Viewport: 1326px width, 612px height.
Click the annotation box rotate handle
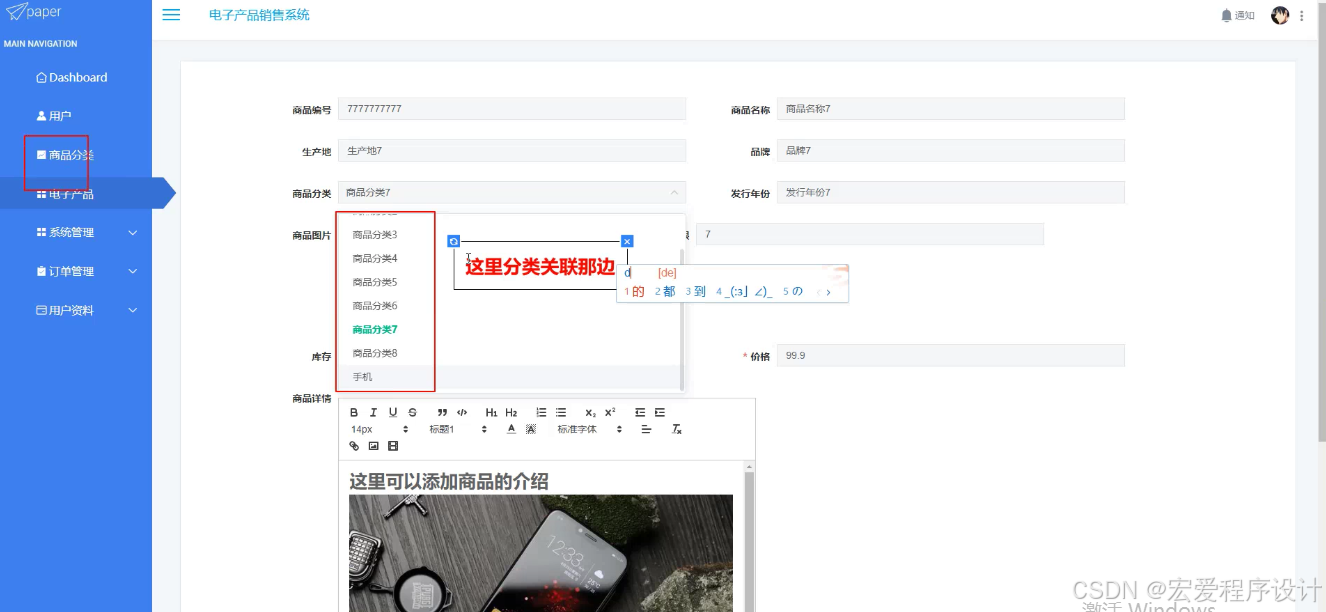[x=453, y=241]
